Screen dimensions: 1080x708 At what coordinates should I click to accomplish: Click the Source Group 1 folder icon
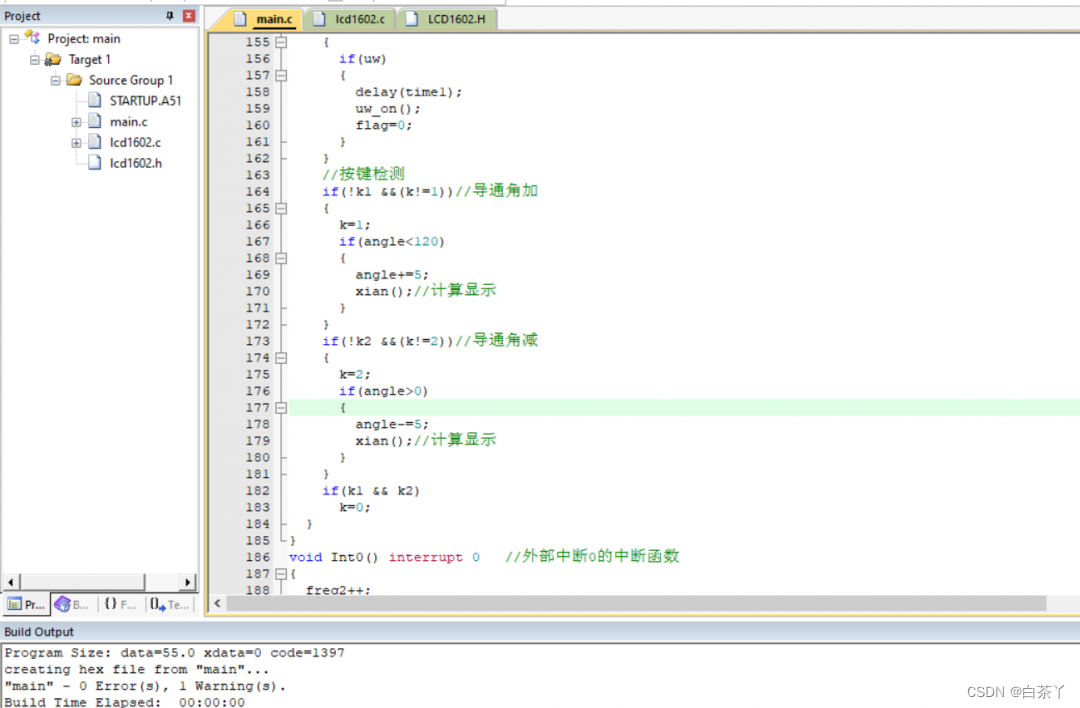click(74, 80)
